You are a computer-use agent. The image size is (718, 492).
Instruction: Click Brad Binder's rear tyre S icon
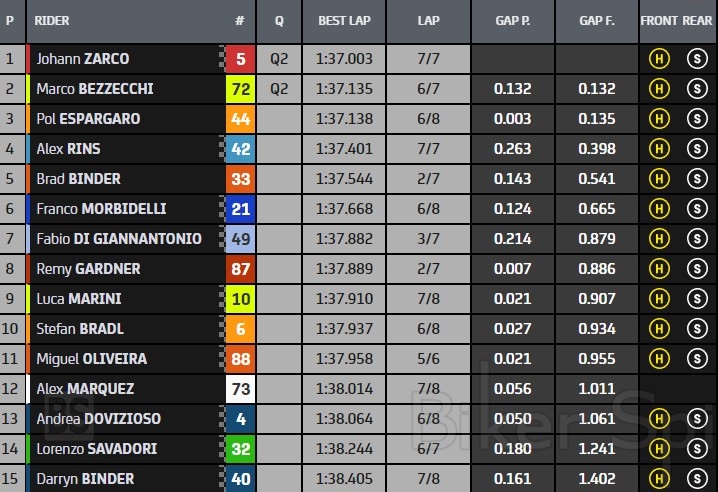(x=697, y=179)
